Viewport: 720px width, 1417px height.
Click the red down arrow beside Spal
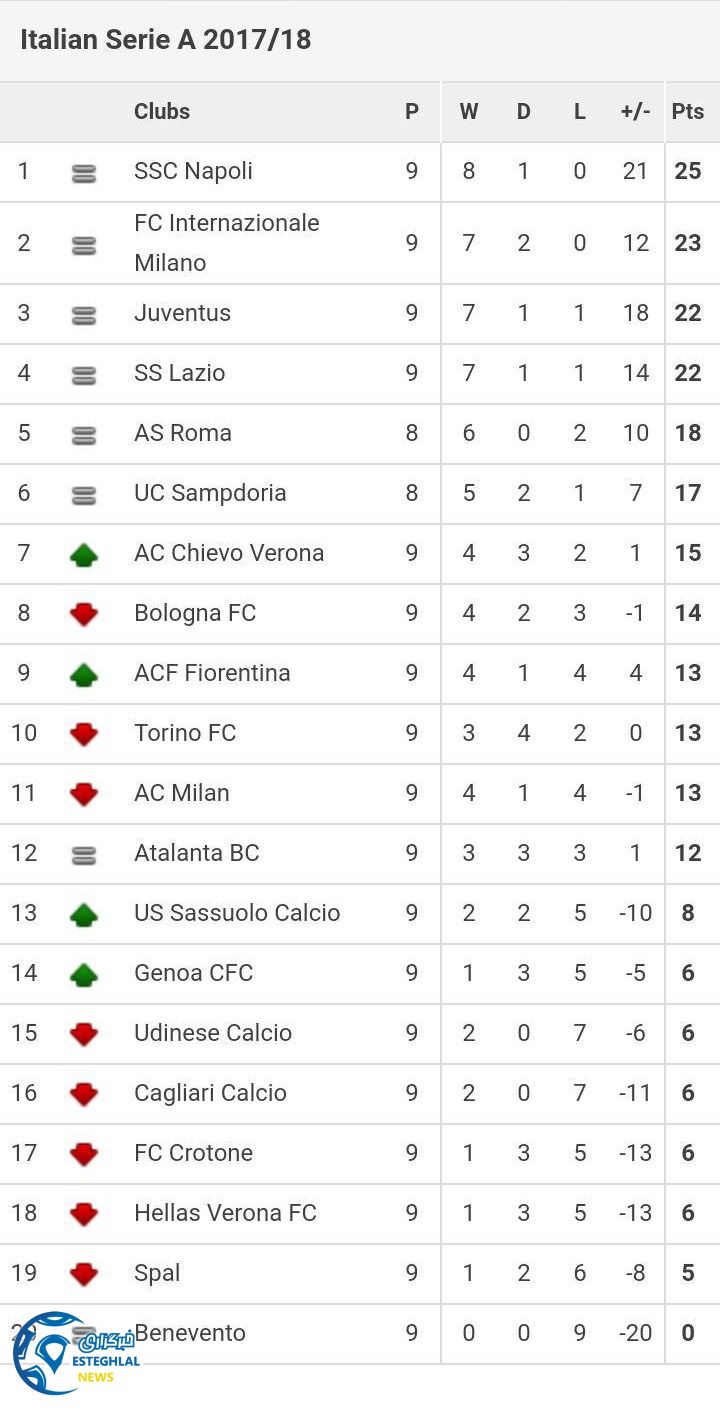coord(84,1274)
